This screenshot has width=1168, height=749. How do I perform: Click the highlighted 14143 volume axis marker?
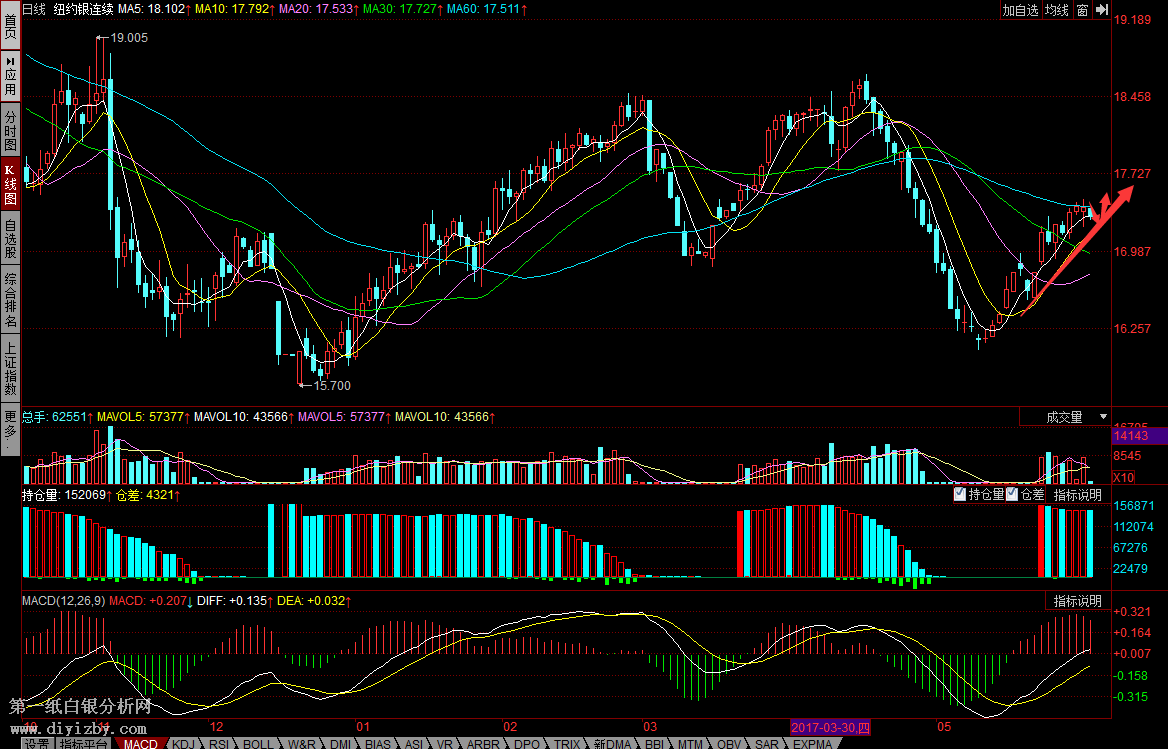tap(1131, 436)
